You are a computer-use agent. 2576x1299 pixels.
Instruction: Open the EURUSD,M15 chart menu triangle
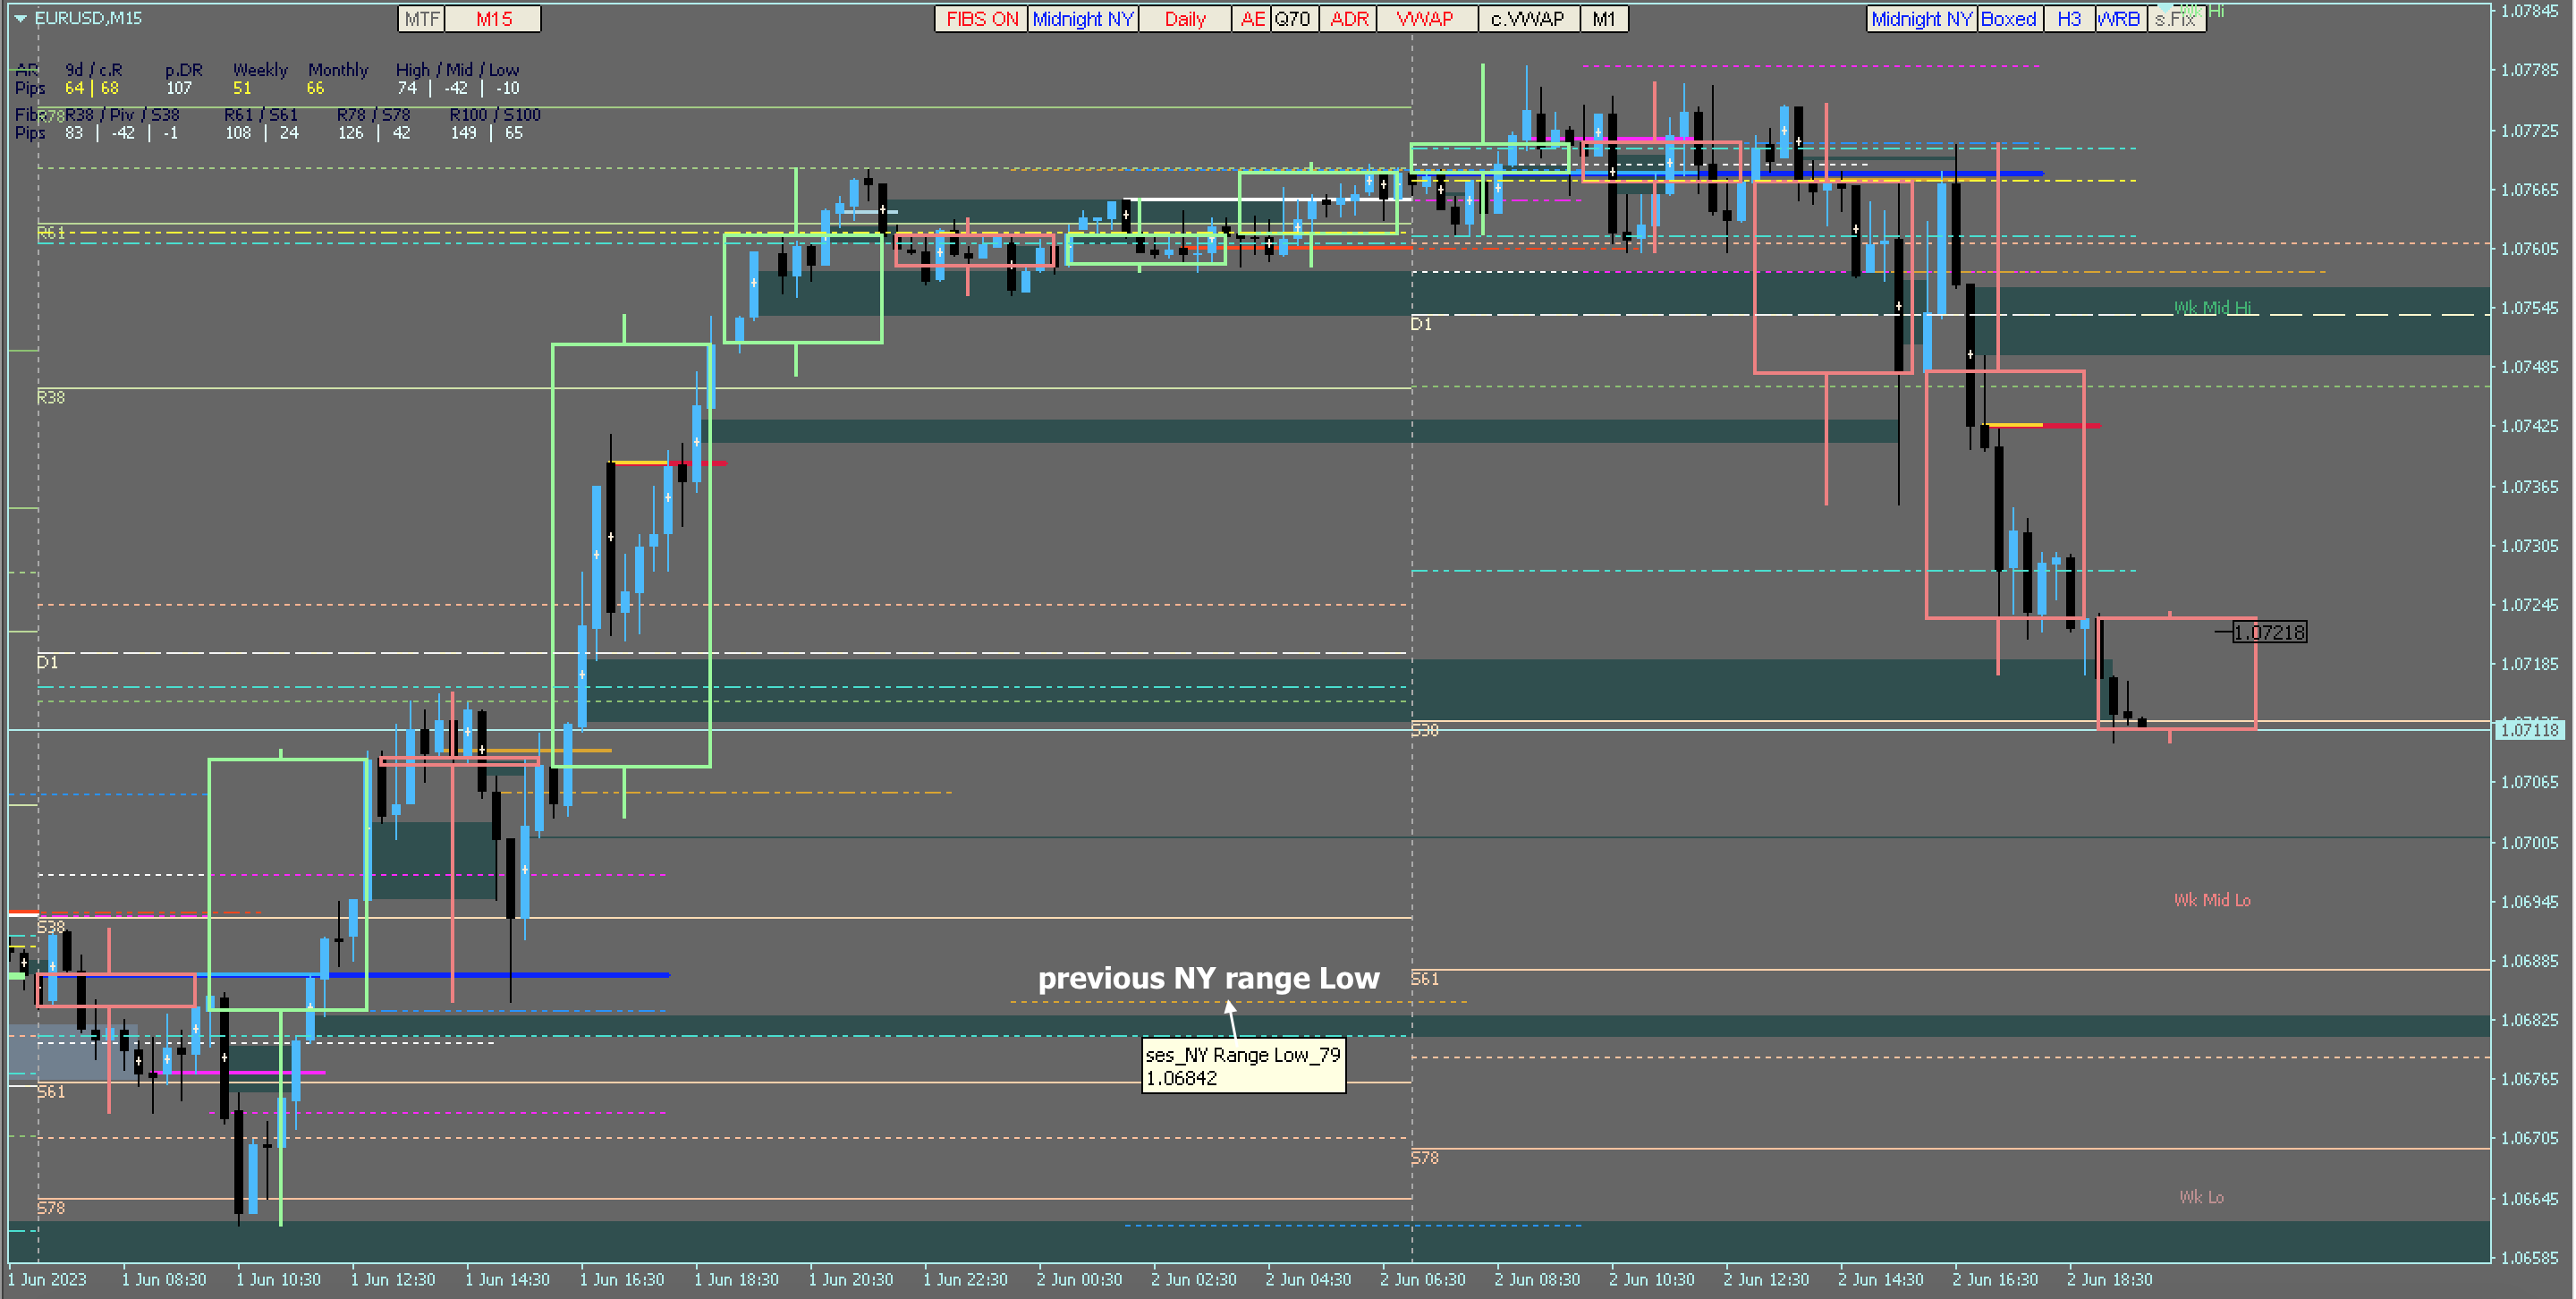point(20,18)
